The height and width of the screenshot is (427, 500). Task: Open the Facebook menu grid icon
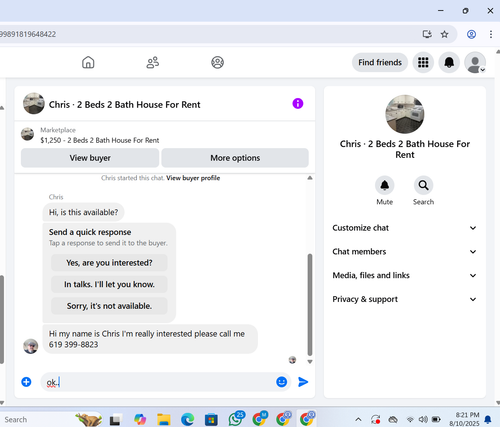[x=423, y=62]
